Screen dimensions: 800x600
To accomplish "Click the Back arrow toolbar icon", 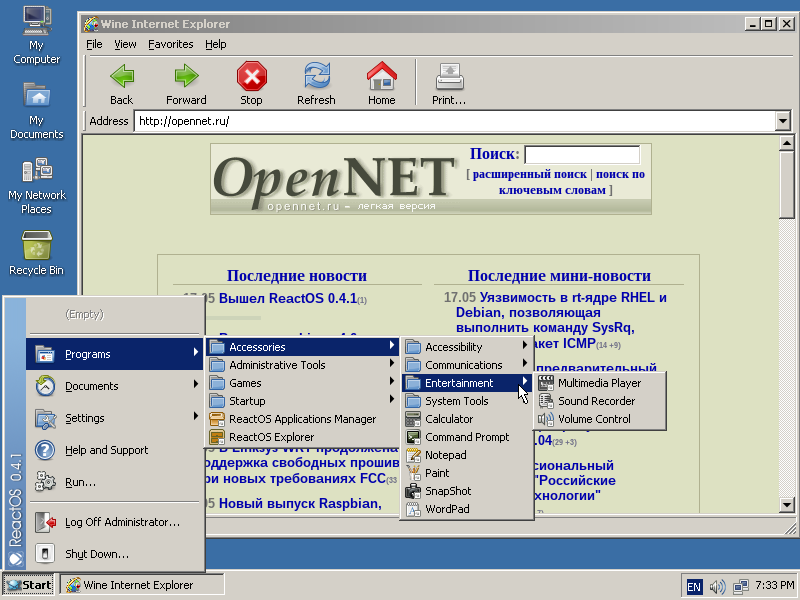I will point(121,76).
